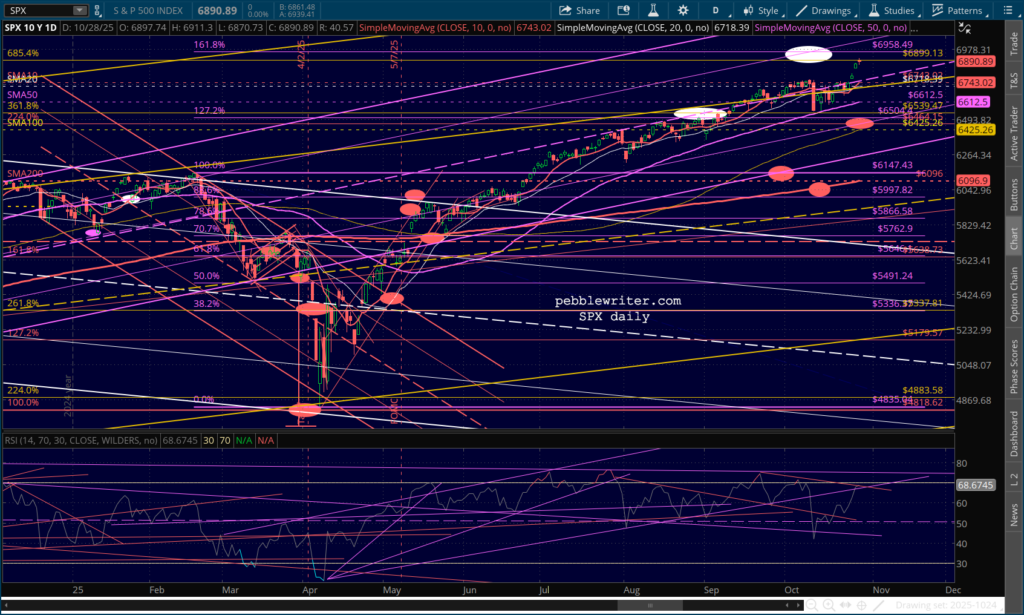1024x615 pixels.
Task: Click the horizontal scrollbar thumb
Action: point(650,605)
